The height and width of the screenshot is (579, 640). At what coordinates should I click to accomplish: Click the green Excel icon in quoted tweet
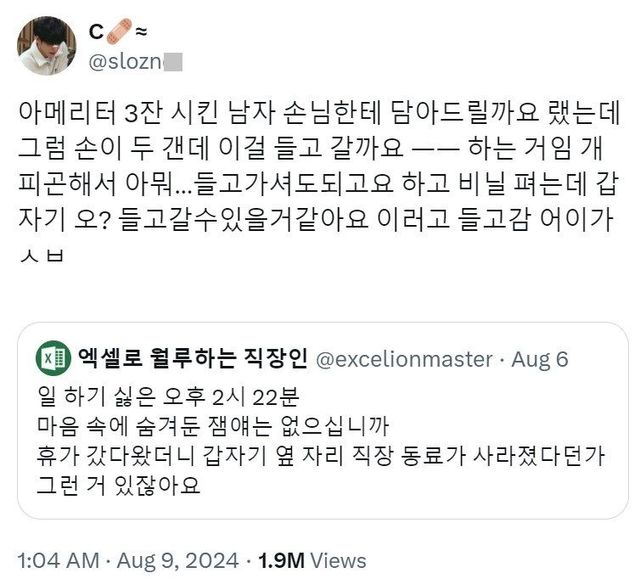click(52, 357)
